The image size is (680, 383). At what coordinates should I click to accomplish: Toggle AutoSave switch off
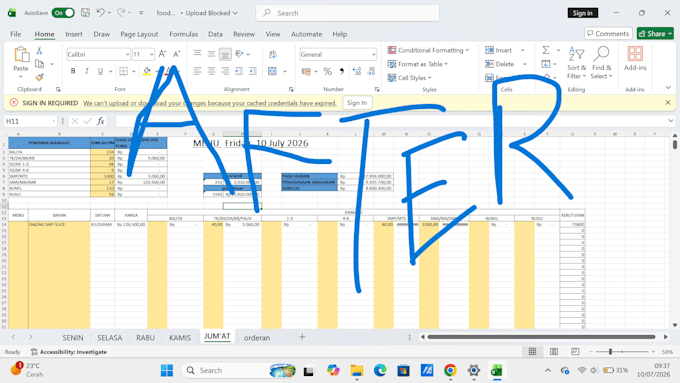point(63,13)
